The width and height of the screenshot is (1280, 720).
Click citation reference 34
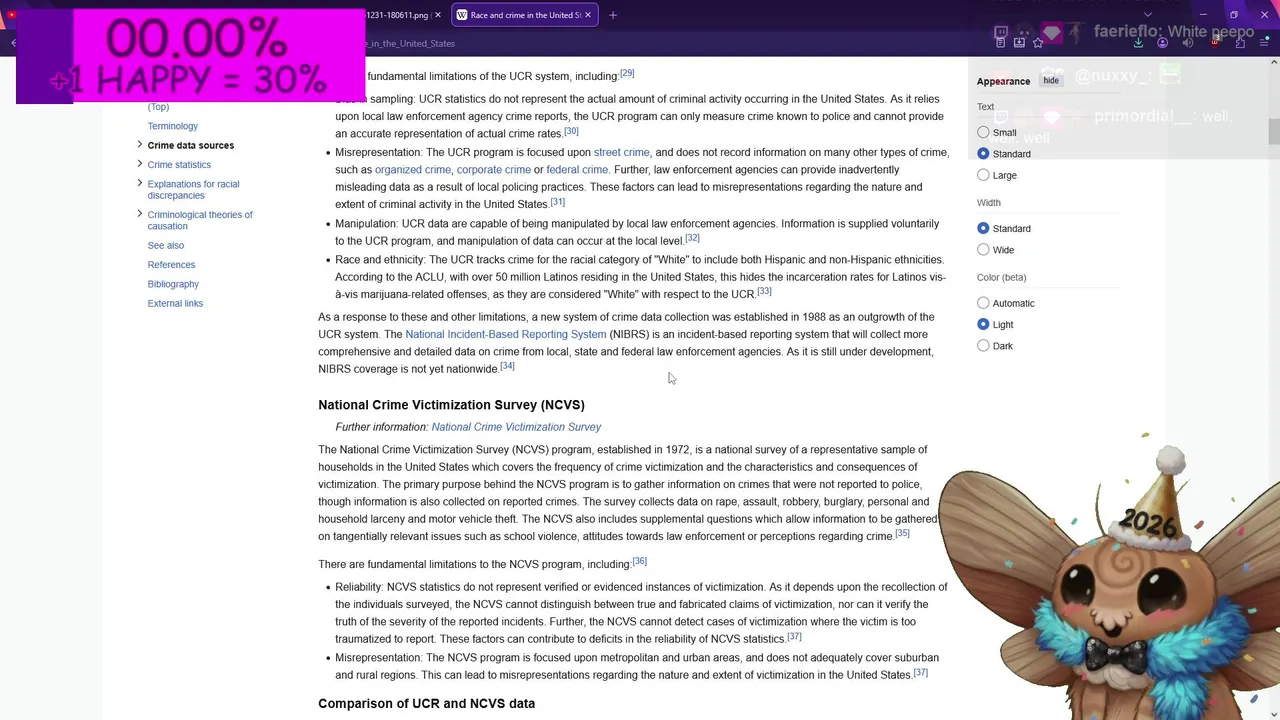(x=507, y=366)
